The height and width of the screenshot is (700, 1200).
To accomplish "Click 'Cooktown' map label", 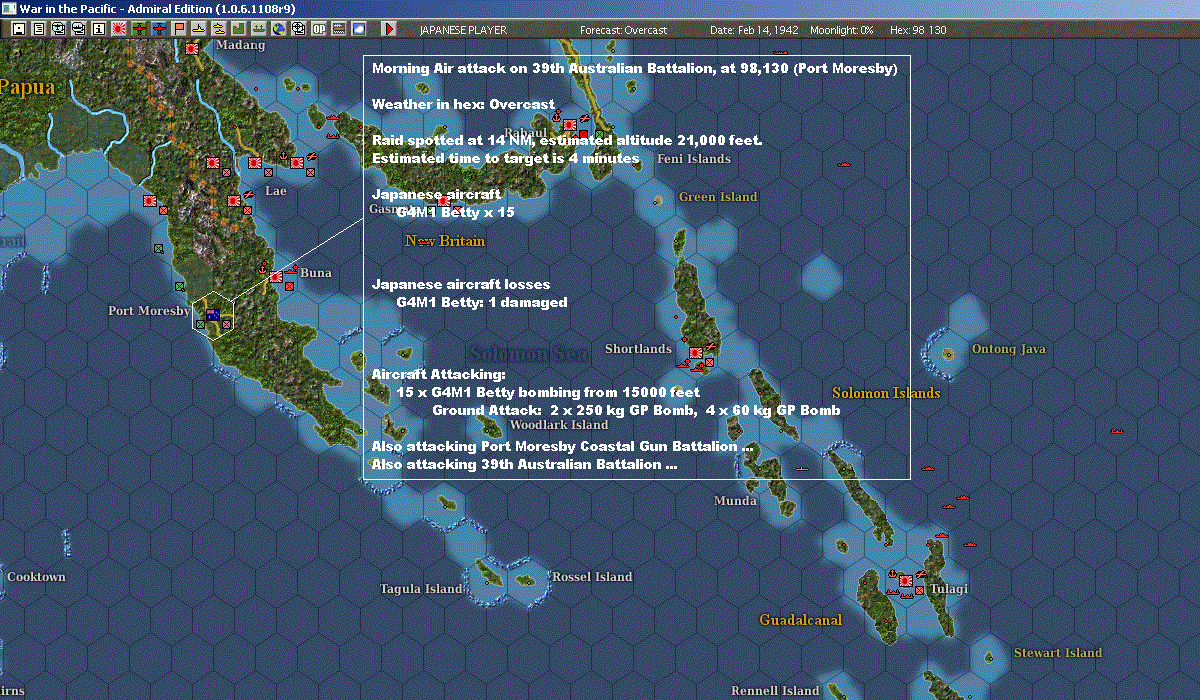I will point(36,577).
